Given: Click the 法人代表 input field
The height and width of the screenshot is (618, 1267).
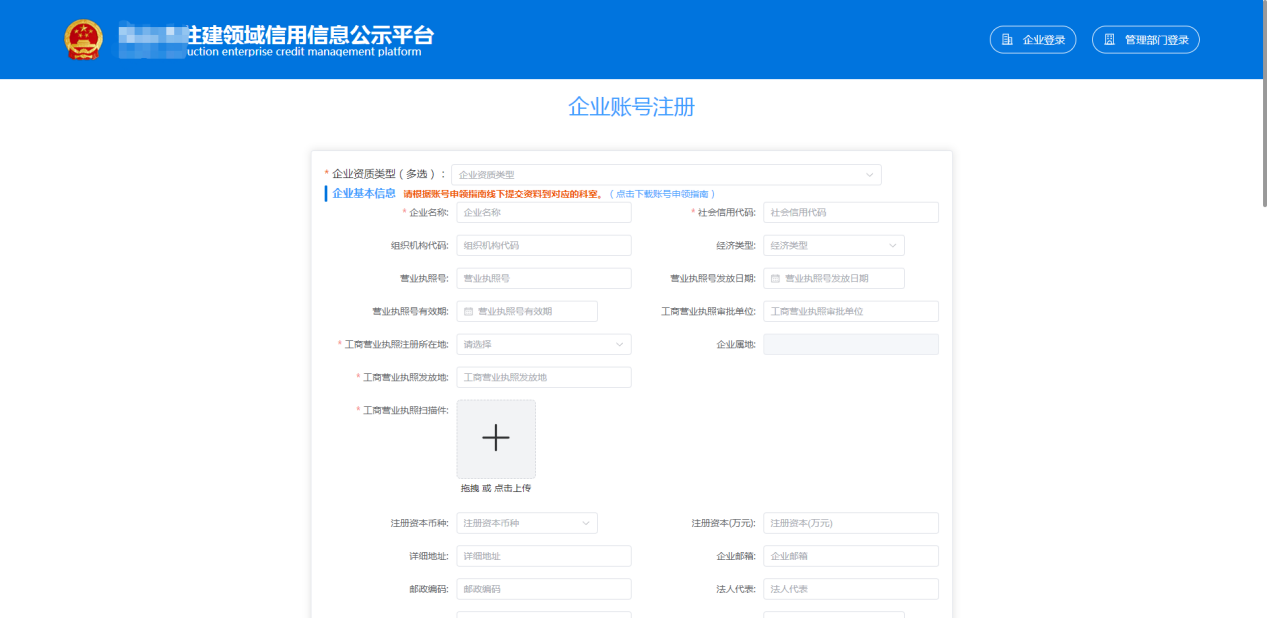Looking at the screenshot, I should click(850, 589).
